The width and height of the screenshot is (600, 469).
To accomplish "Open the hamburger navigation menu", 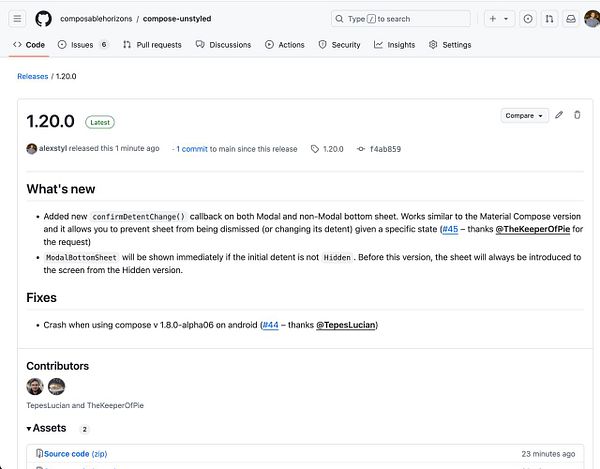I will (18, 19).
